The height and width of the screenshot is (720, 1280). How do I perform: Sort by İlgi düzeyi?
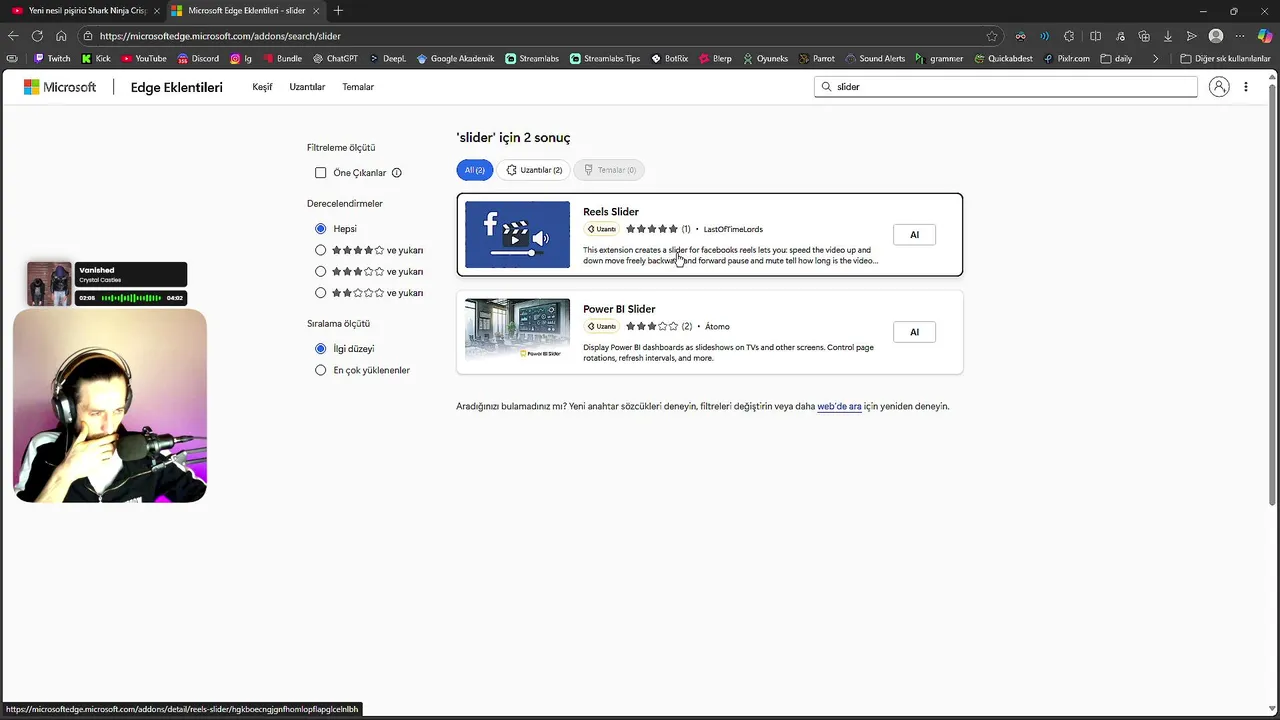321,349
